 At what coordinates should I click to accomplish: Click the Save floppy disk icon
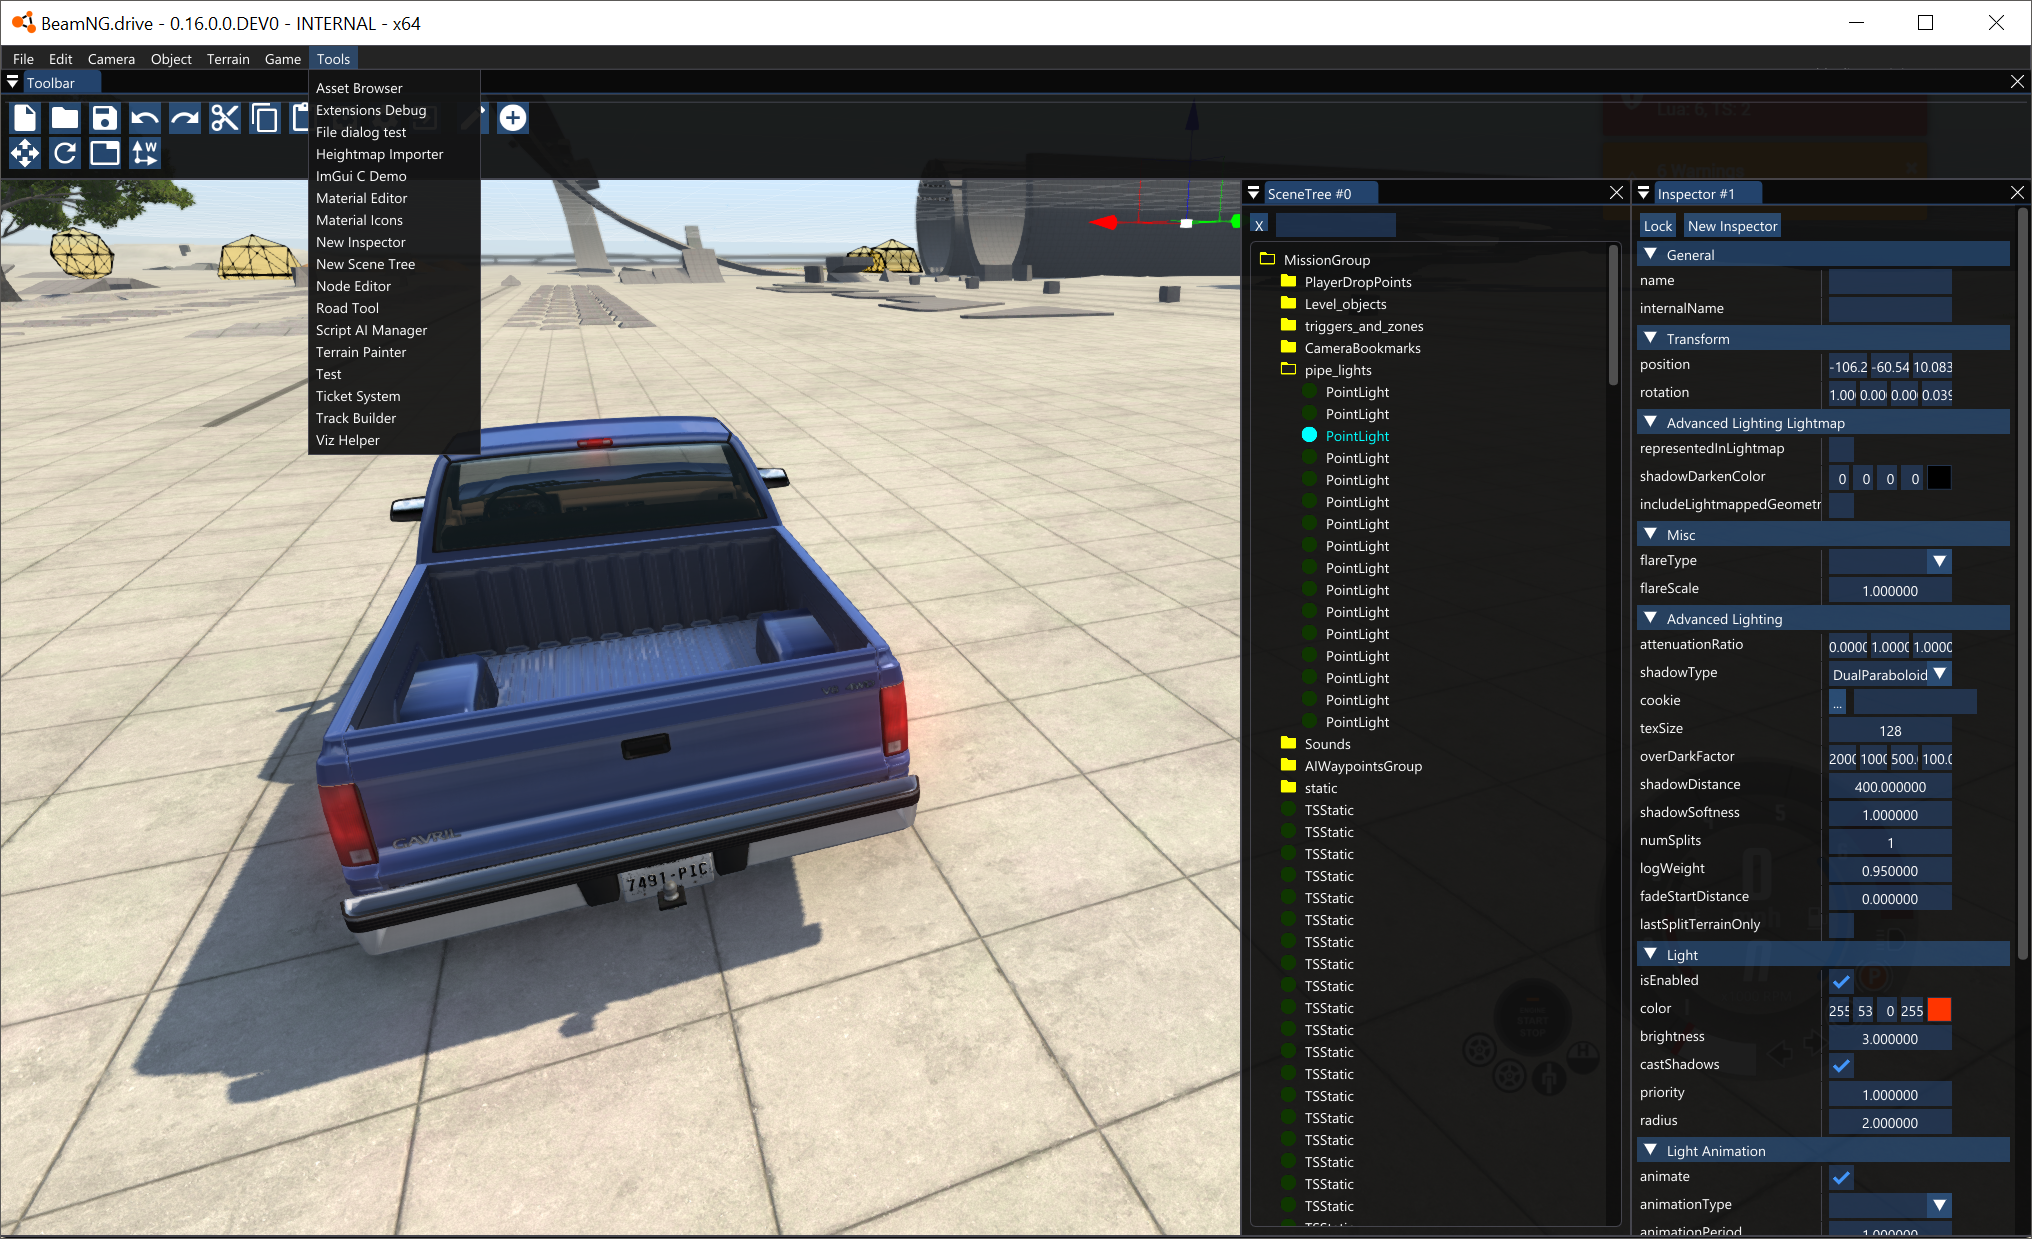pyautogui.click(x=105, y=118)
